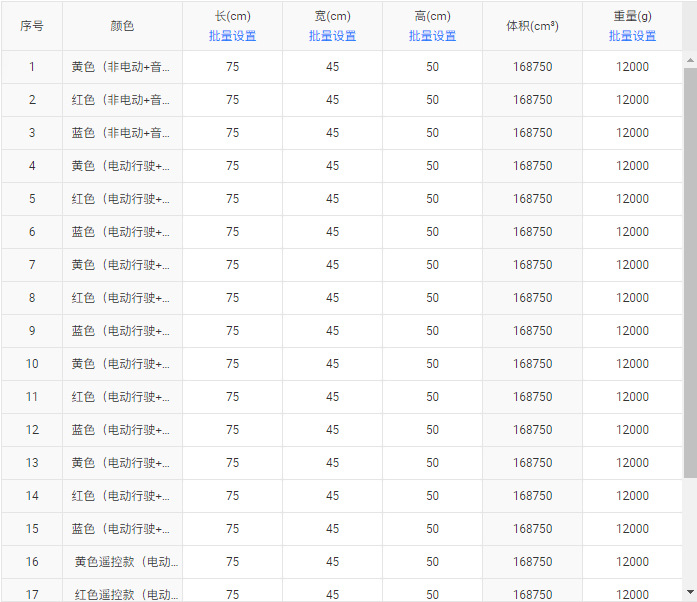Click height value 50 in row 16
Image resolution: width=697 pixels, height=602 pixels.
[x=433, y=562]
